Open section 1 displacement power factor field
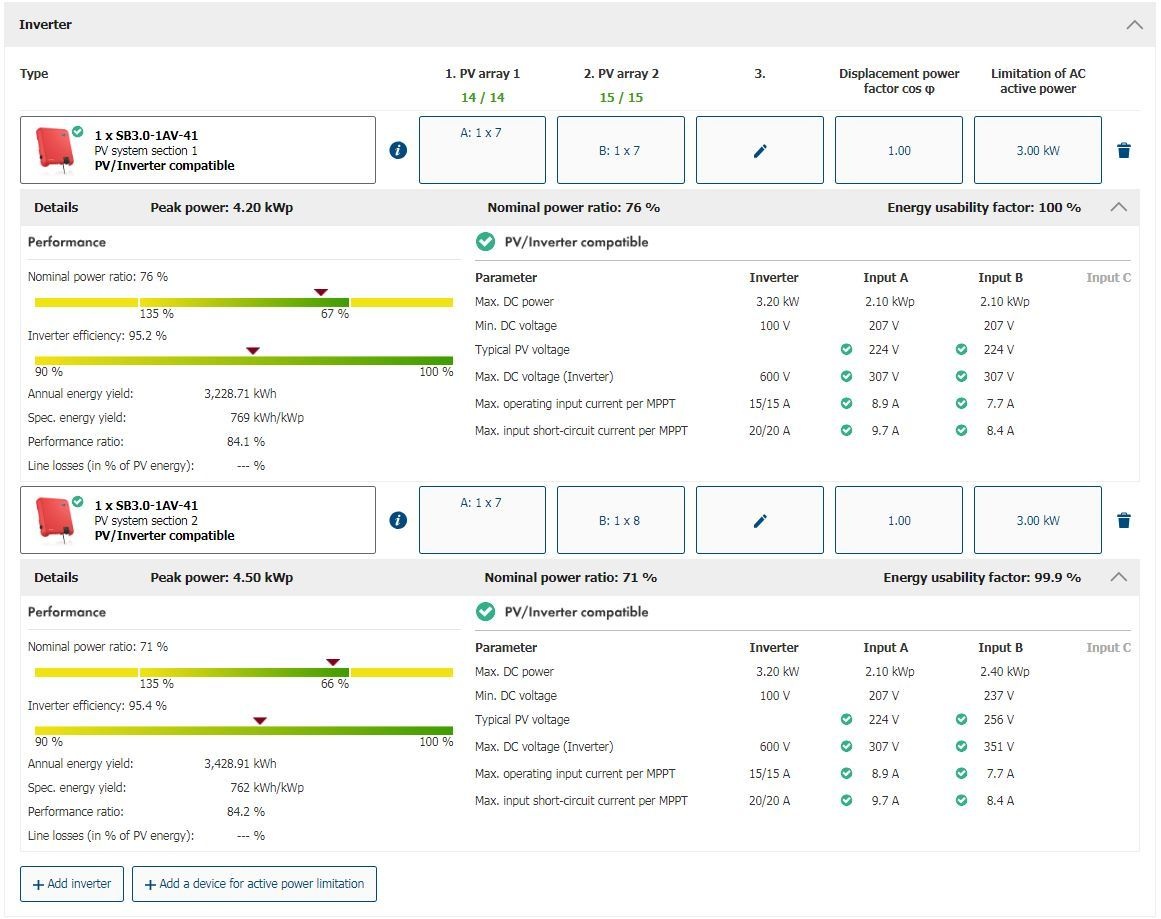Image resolution: width=1161 pixels, height=919 pixels. point(898,150)
